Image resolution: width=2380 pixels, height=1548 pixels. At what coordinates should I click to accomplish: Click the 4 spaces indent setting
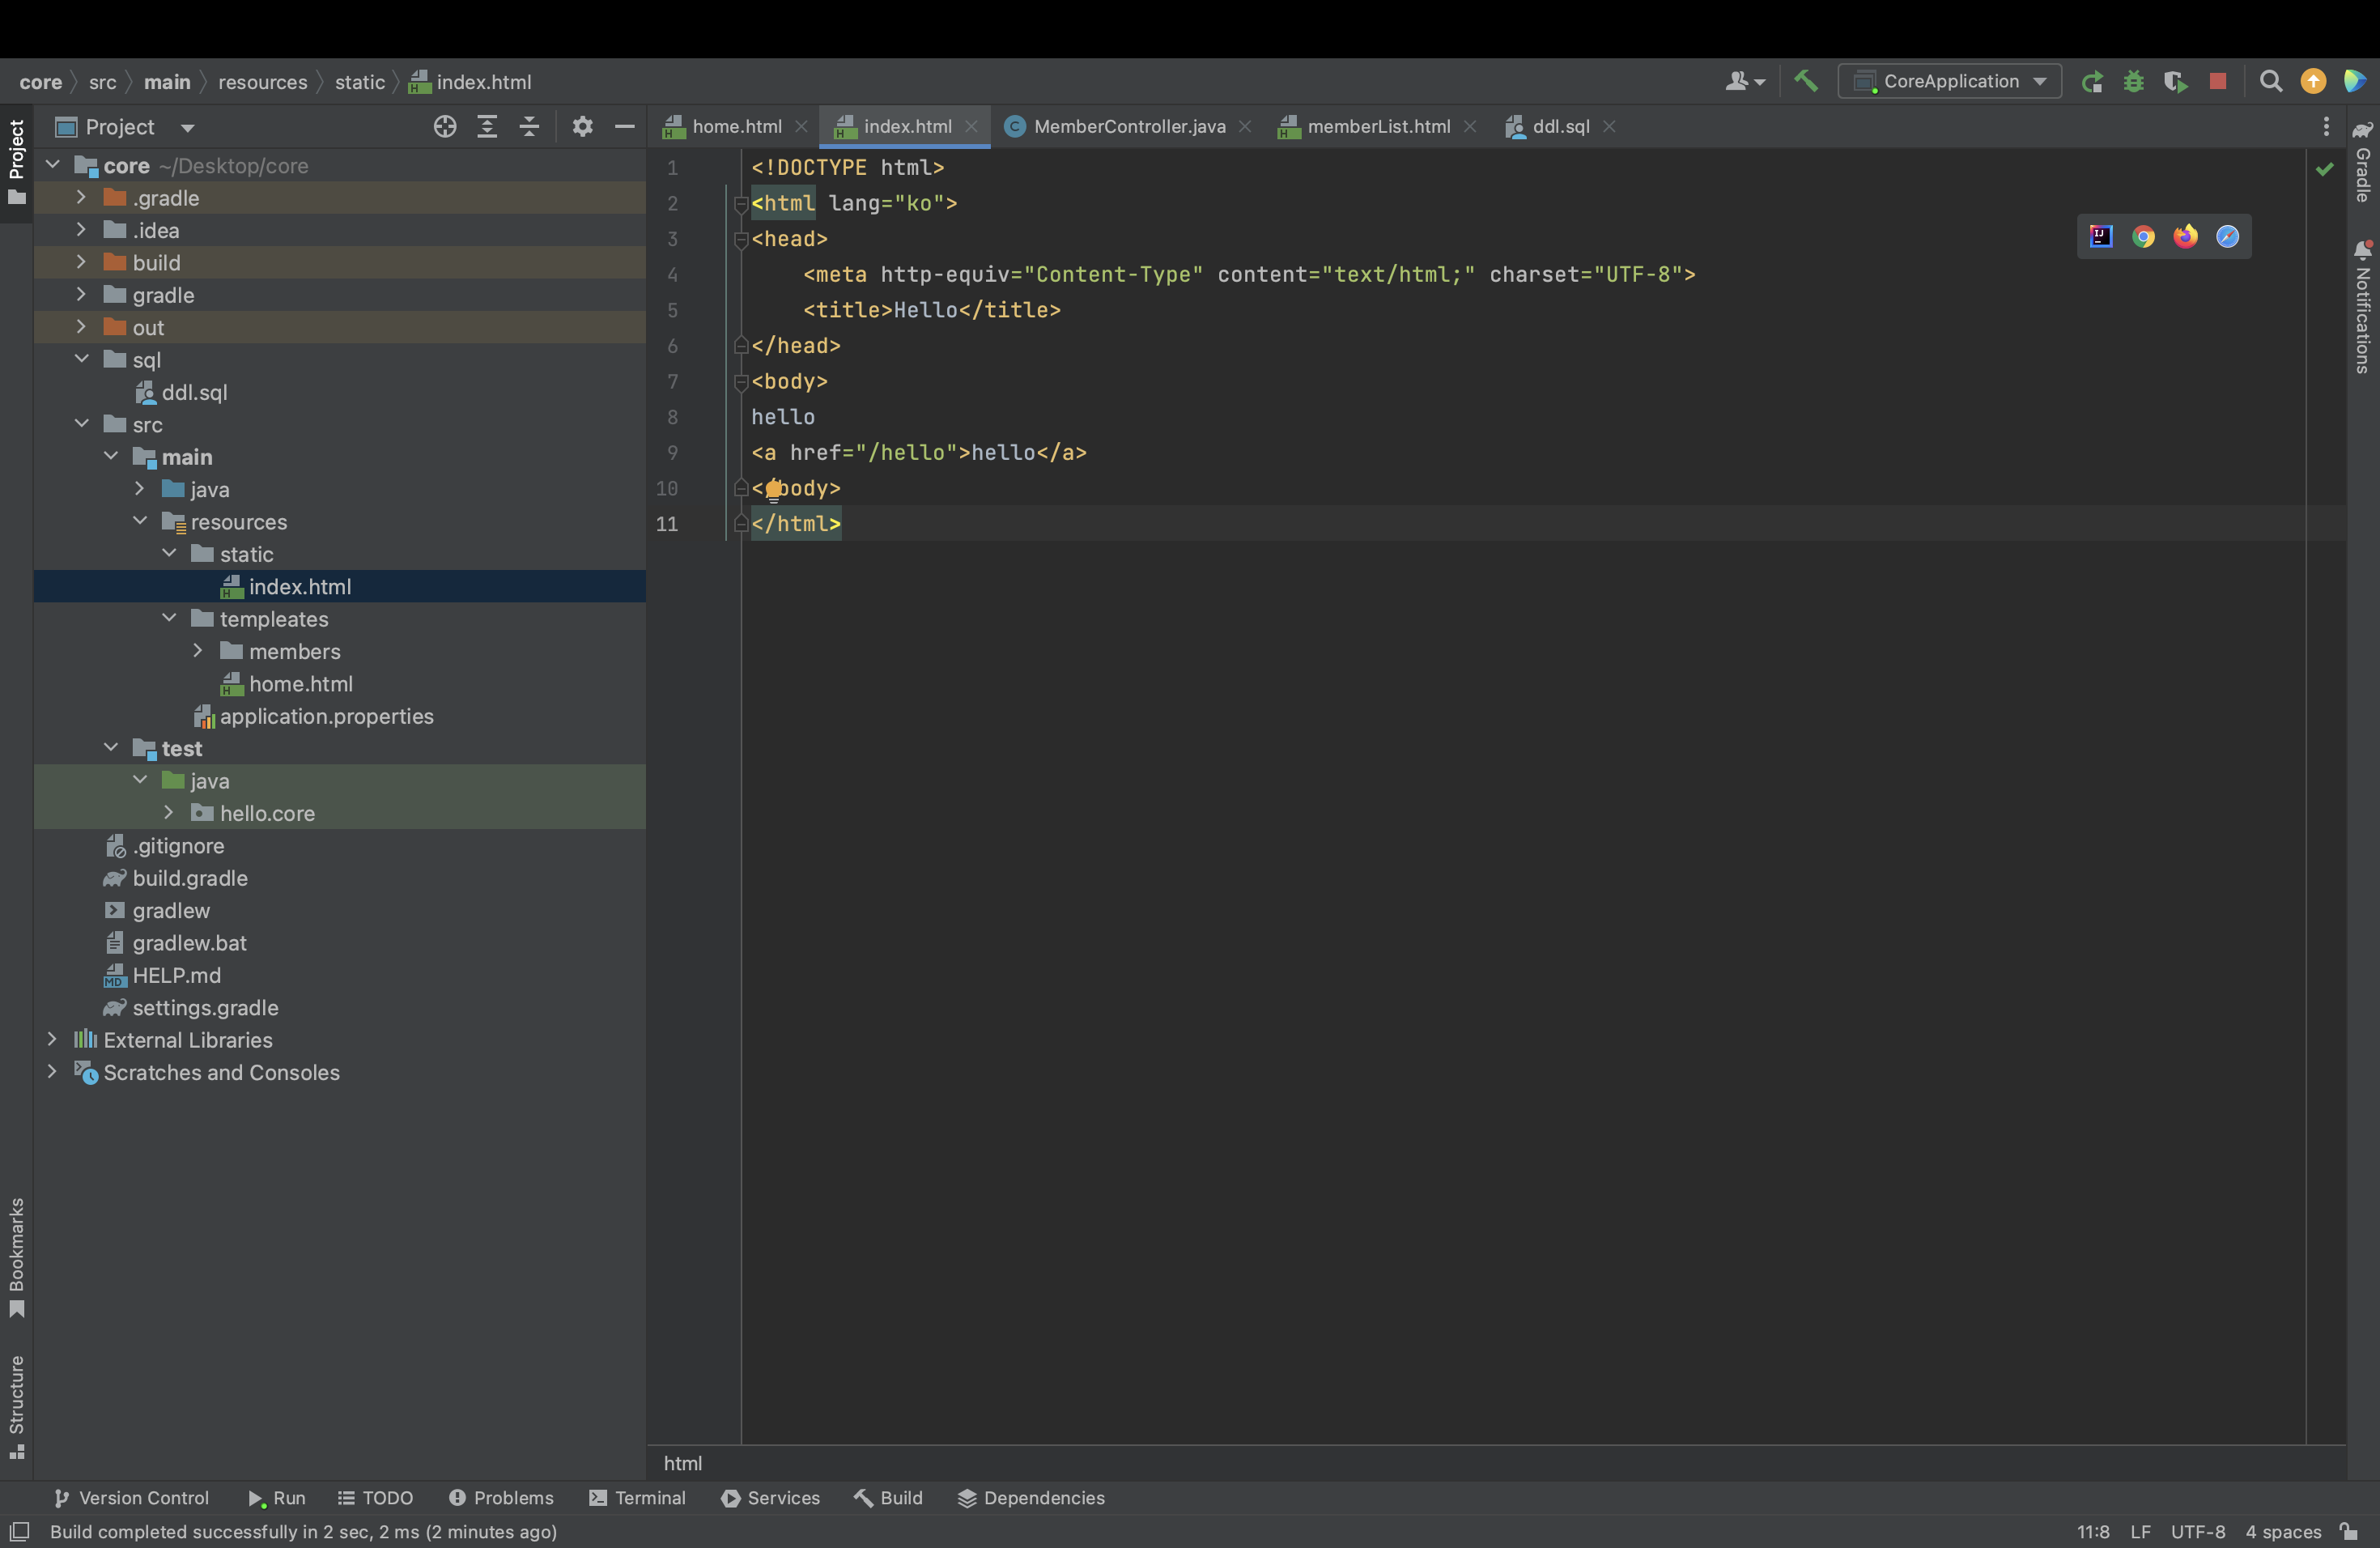tap(2283, 1531)
